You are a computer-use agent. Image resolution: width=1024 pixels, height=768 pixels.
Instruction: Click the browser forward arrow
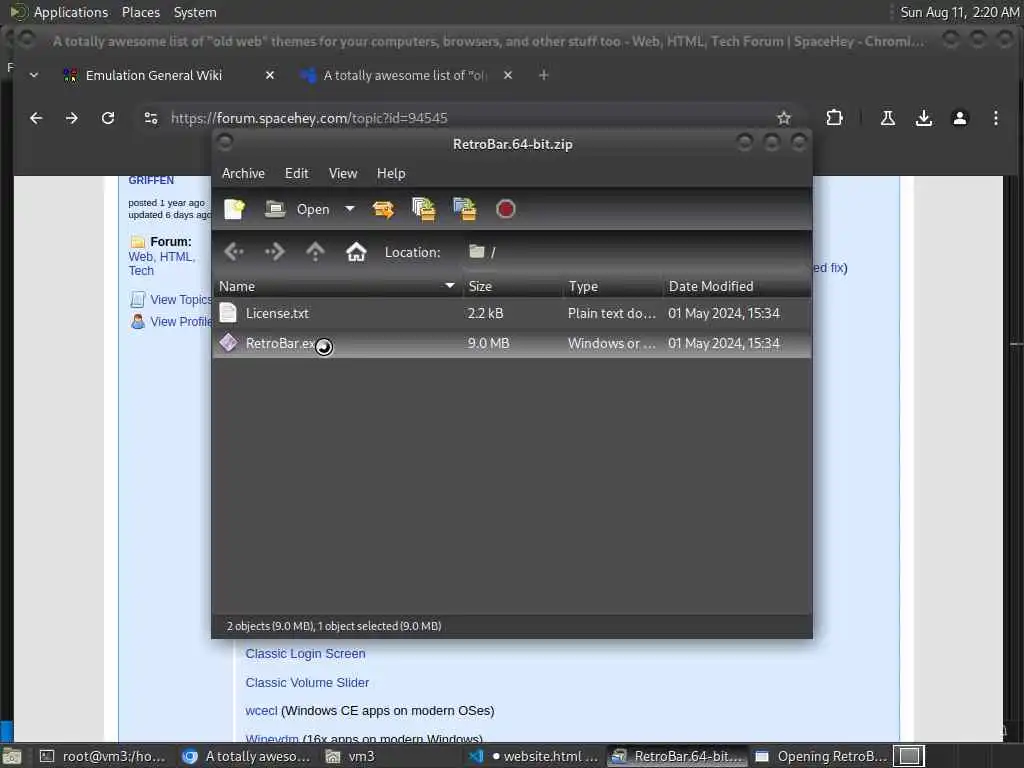tap(72, 118)
